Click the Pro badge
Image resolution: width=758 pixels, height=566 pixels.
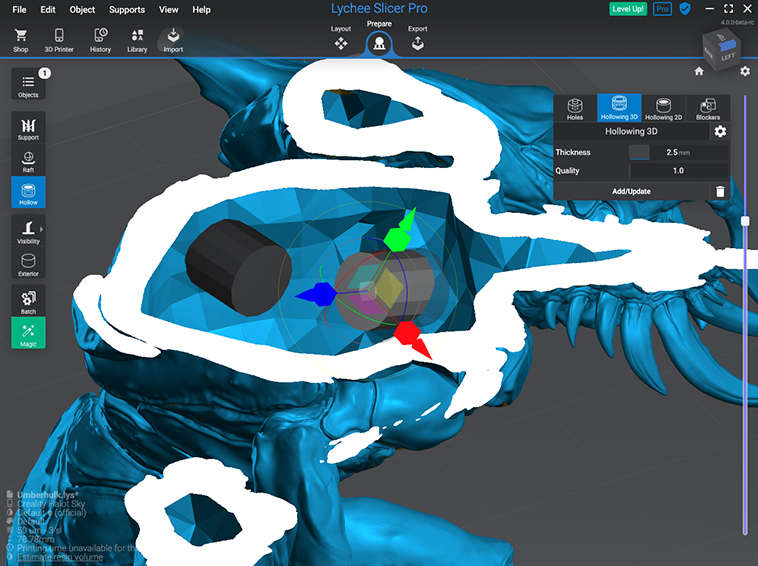coord(662,9)
